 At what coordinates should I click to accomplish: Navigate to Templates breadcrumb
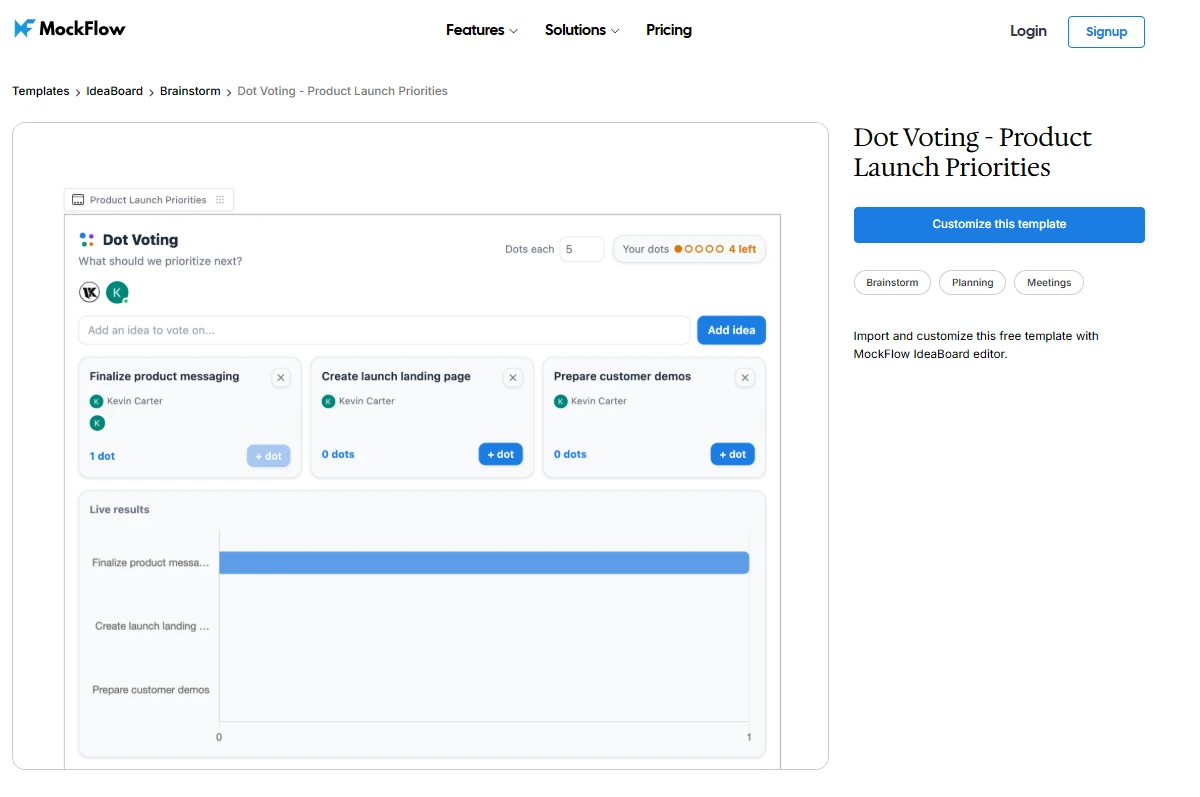[41, 91]
